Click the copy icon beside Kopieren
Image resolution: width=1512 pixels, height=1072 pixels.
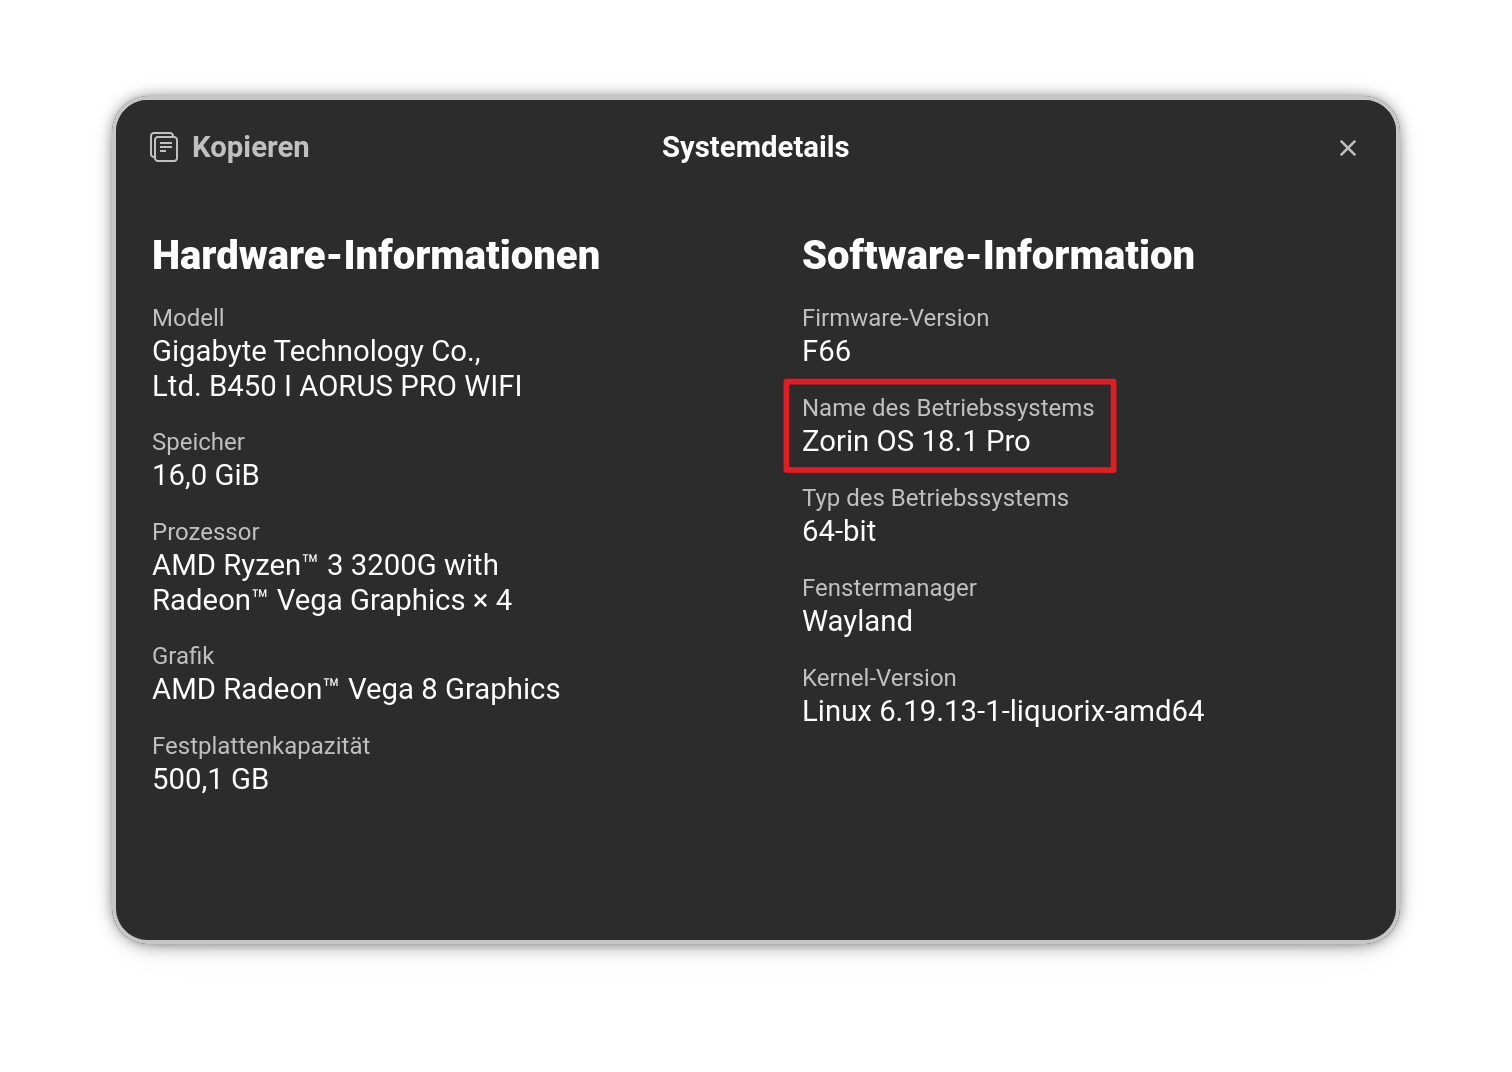(x=164, y=147)
